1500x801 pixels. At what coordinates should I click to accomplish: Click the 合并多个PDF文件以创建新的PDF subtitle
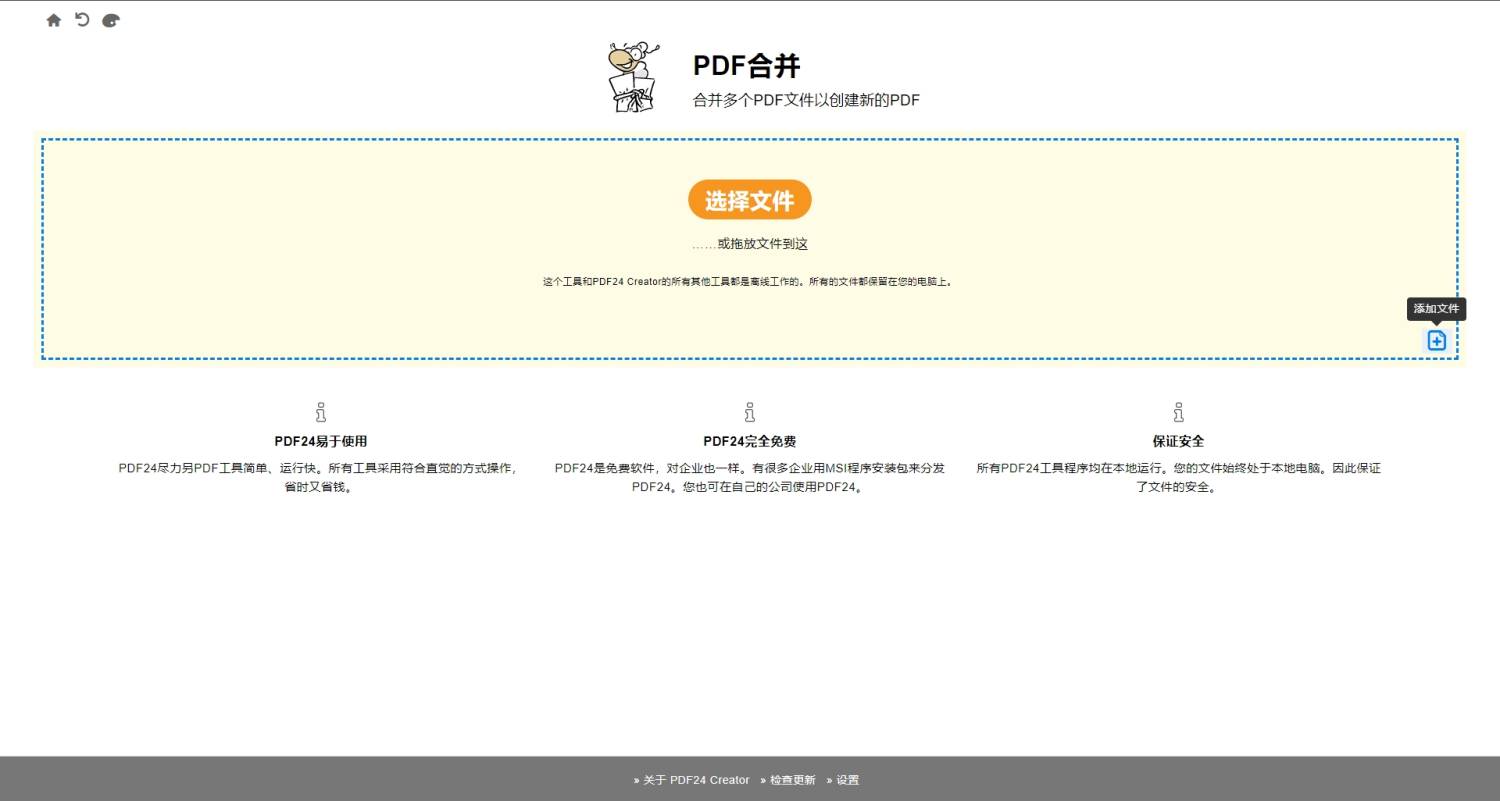point(806,100)
